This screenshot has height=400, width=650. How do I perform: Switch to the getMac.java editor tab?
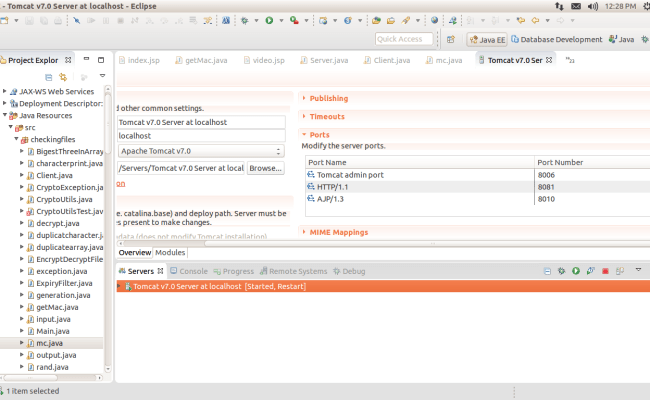(201, 61)
